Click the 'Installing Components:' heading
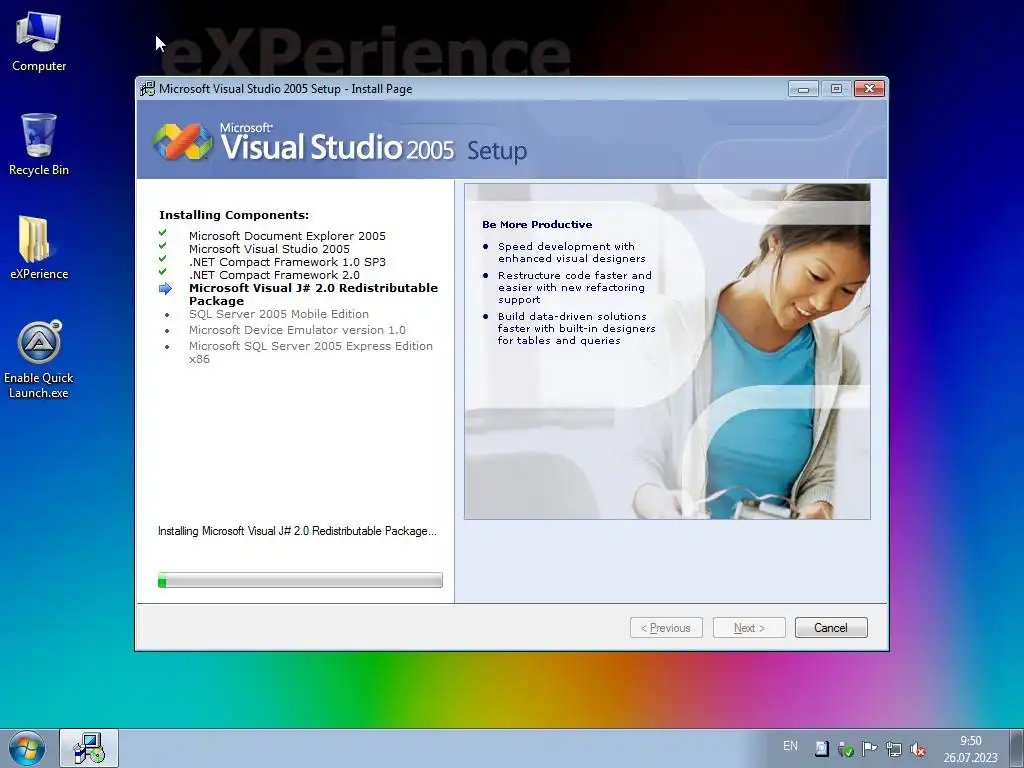 [x=234, y=215]
